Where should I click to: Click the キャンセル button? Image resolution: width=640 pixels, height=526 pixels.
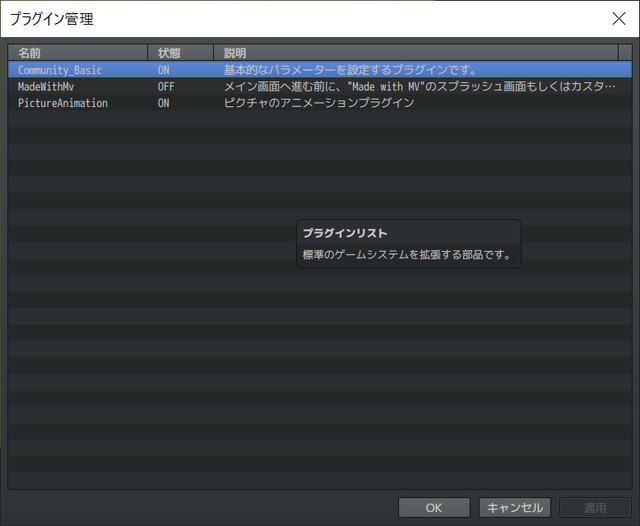(x=515, y=508)
